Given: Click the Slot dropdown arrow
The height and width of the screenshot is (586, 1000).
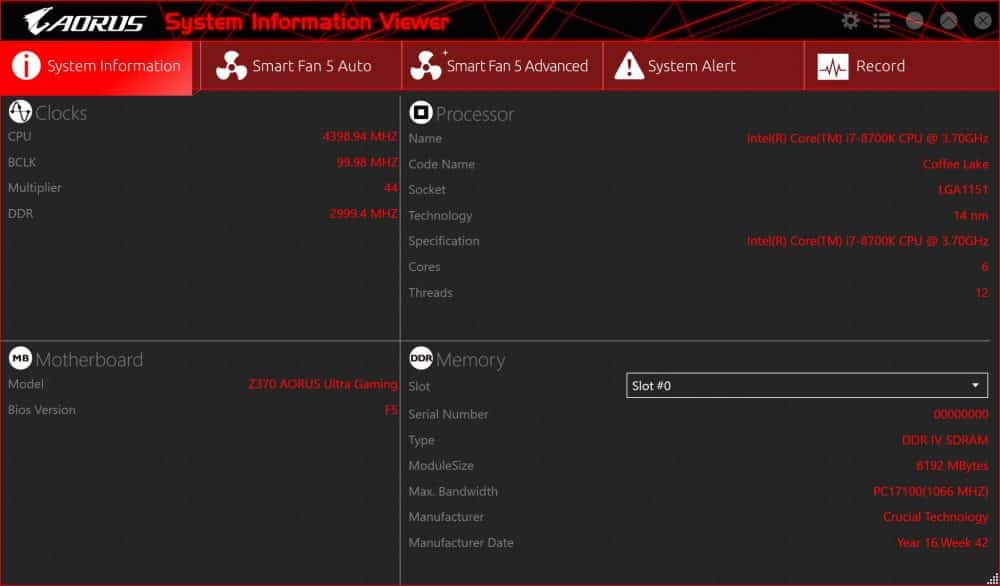Looking at the screenshot, I should click(975, 386).
